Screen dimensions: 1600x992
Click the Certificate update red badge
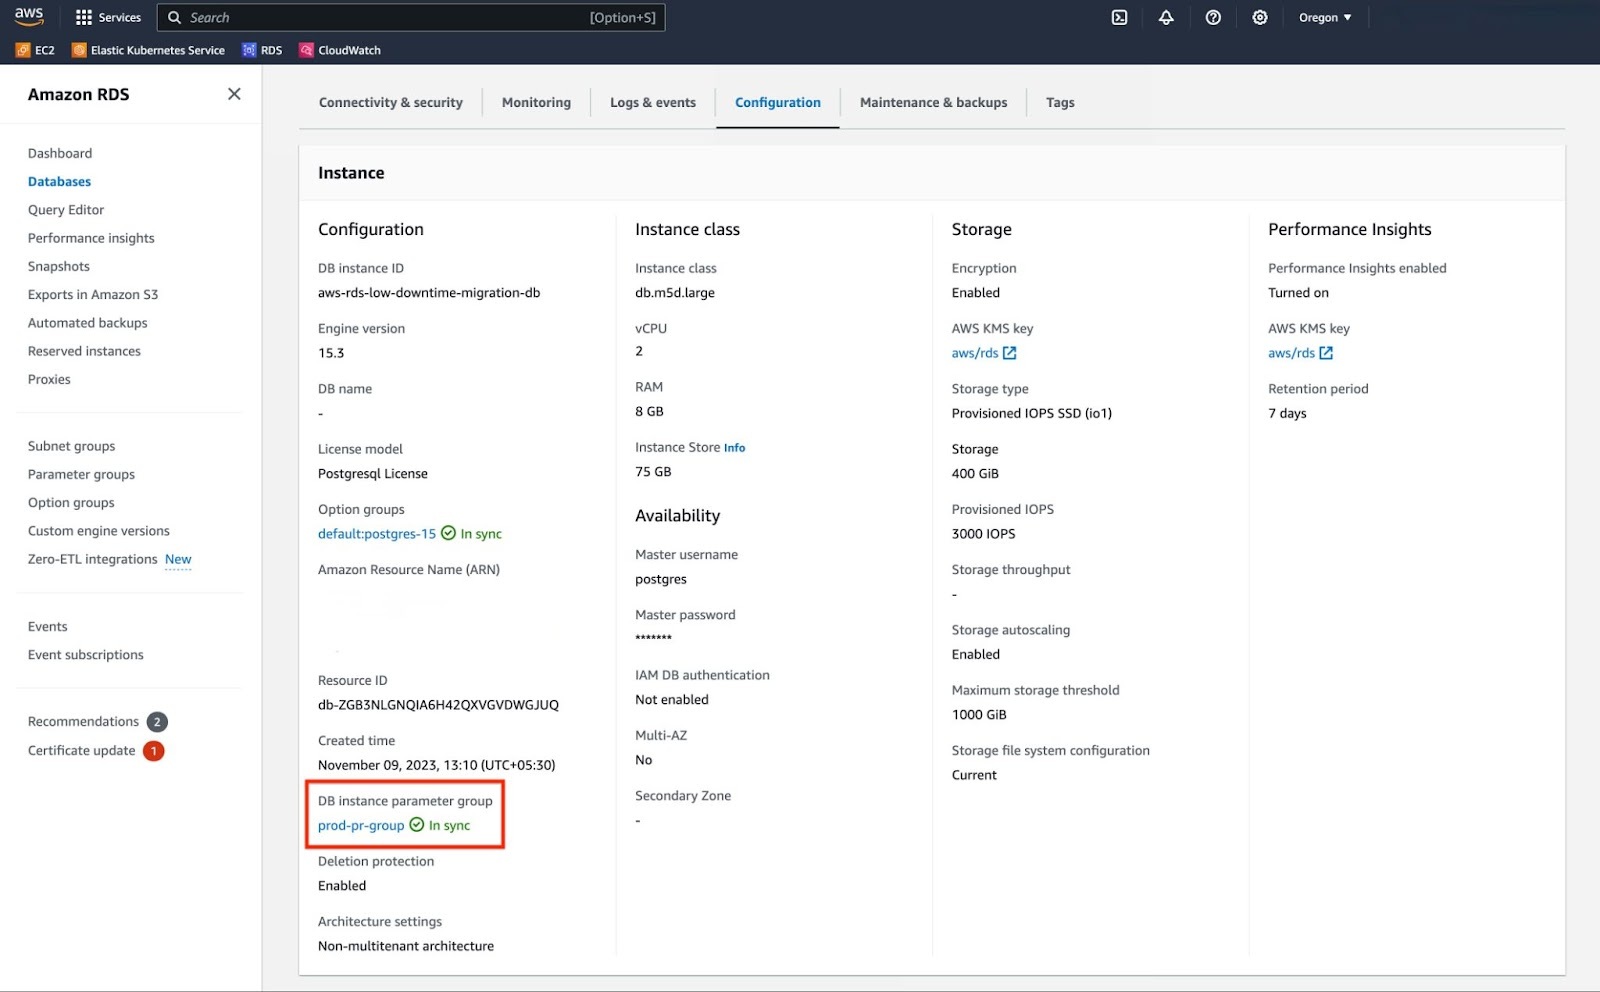pos(153,751)
